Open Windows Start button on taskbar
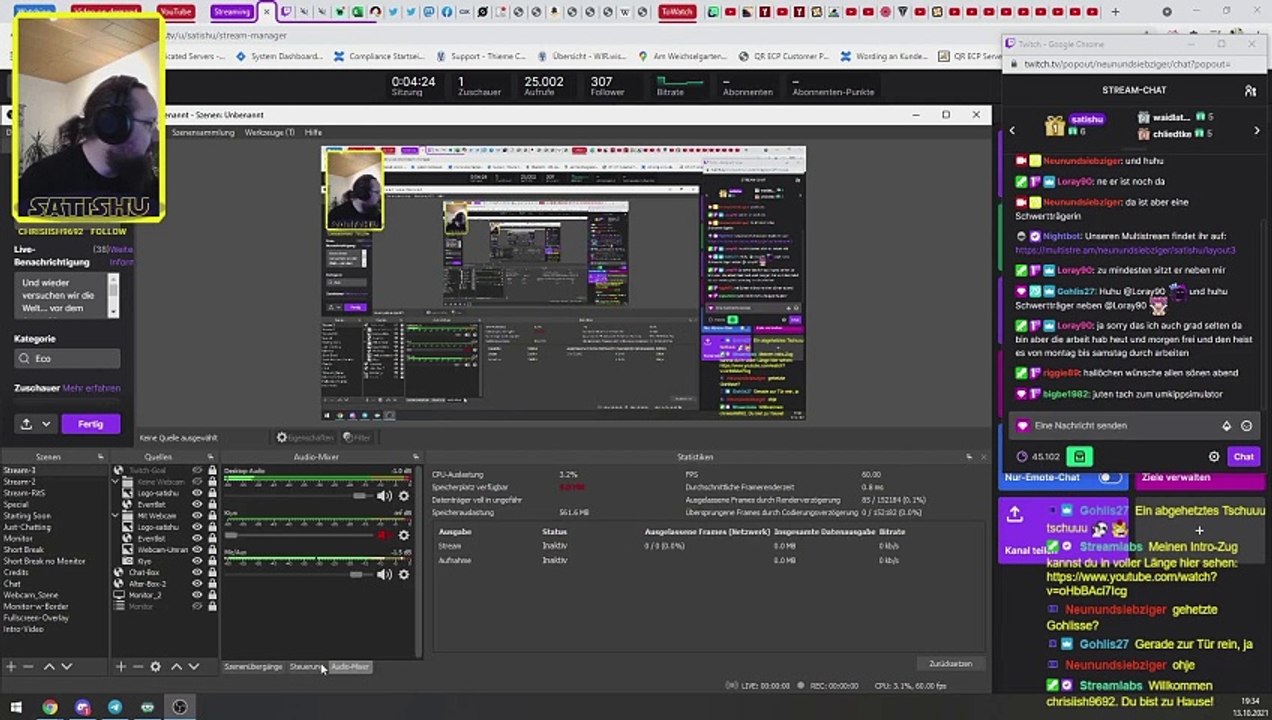 pyautogui.click(x=16, y=707)
